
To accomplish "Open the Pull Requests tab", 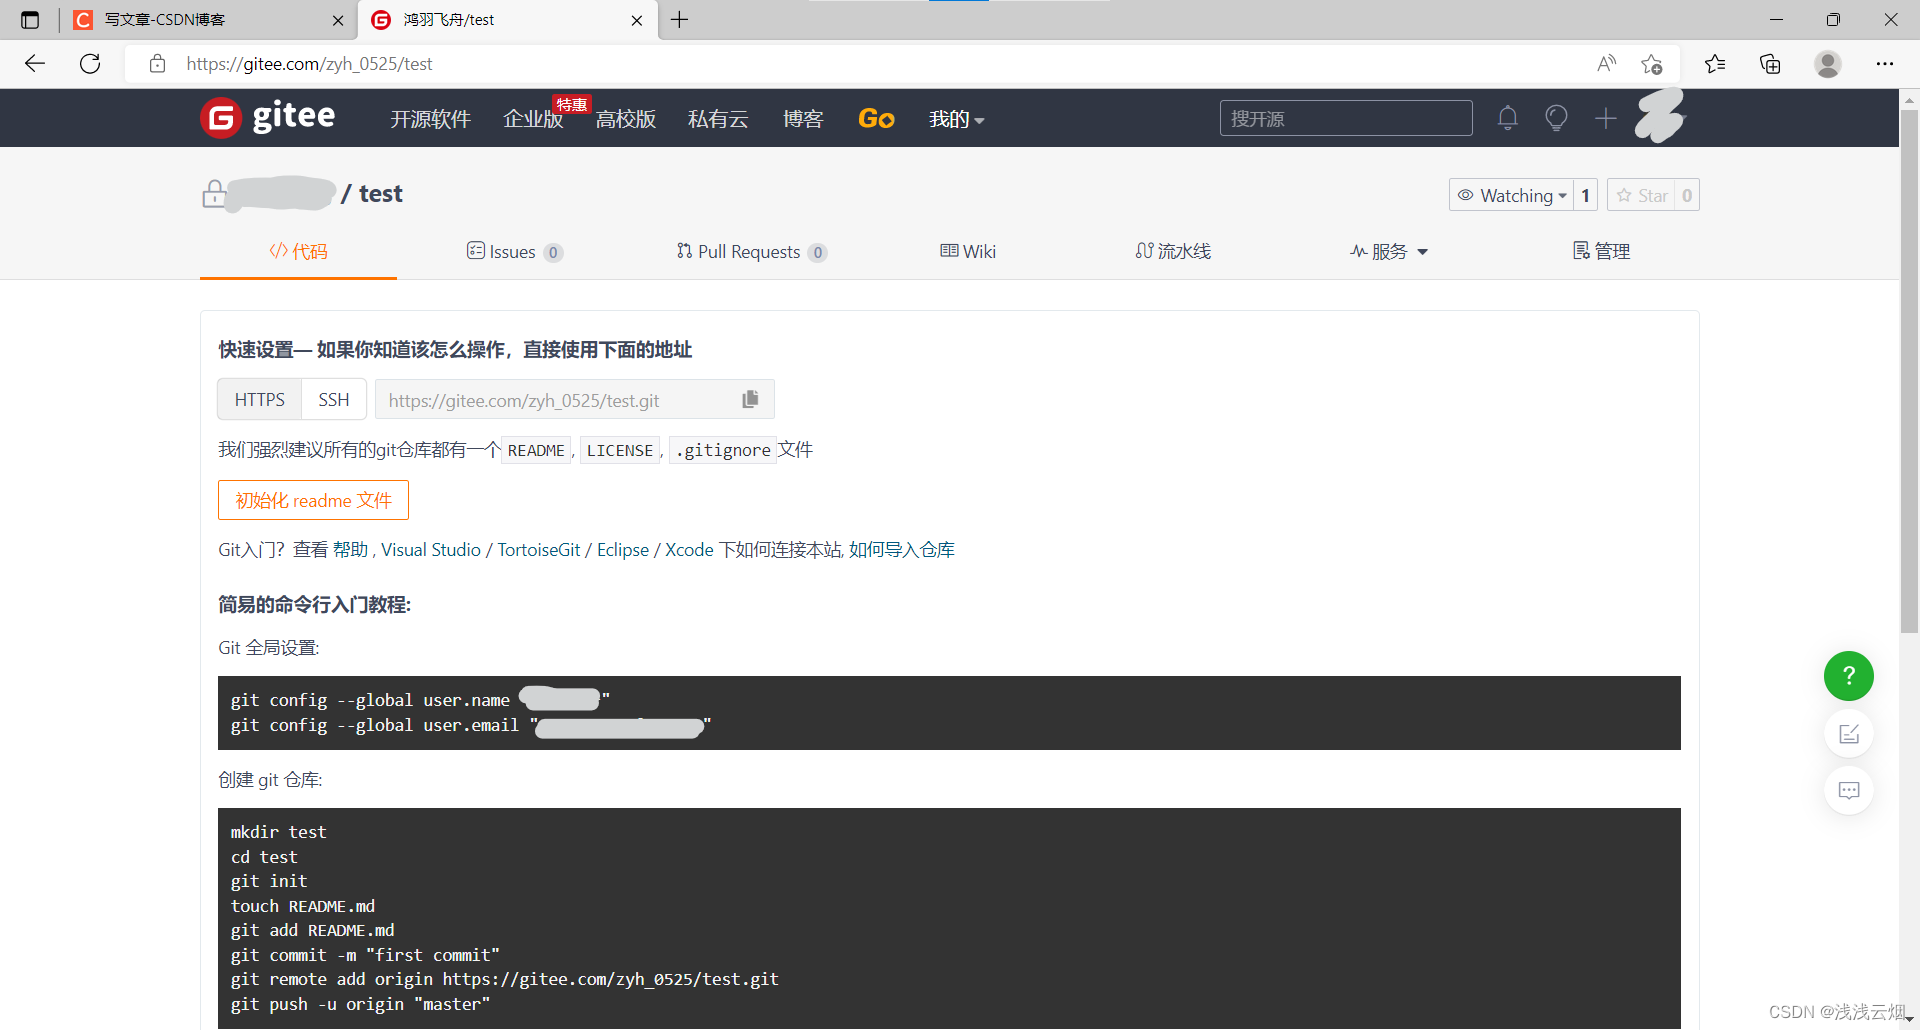I will pos(751,251).
